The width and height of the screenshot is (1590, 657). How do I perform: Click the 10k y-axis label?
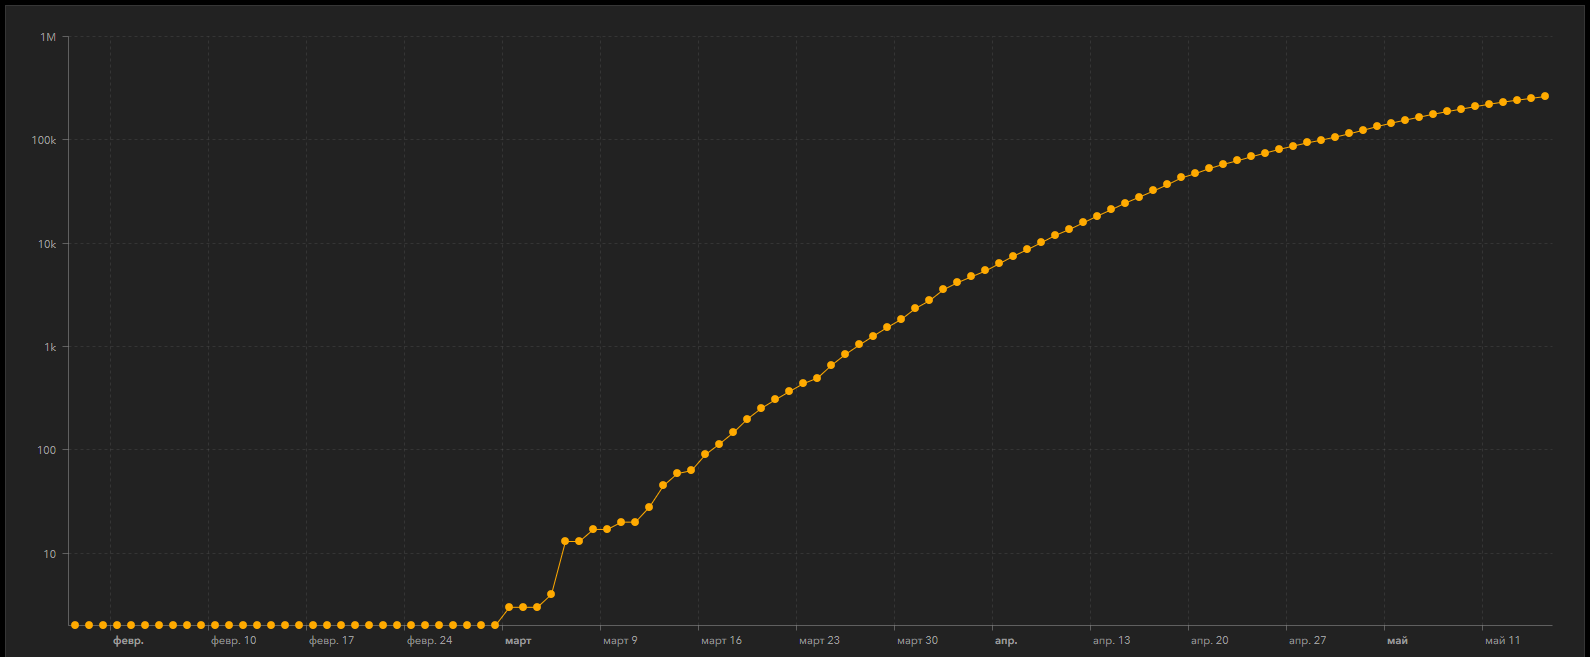tap(47, 244)
